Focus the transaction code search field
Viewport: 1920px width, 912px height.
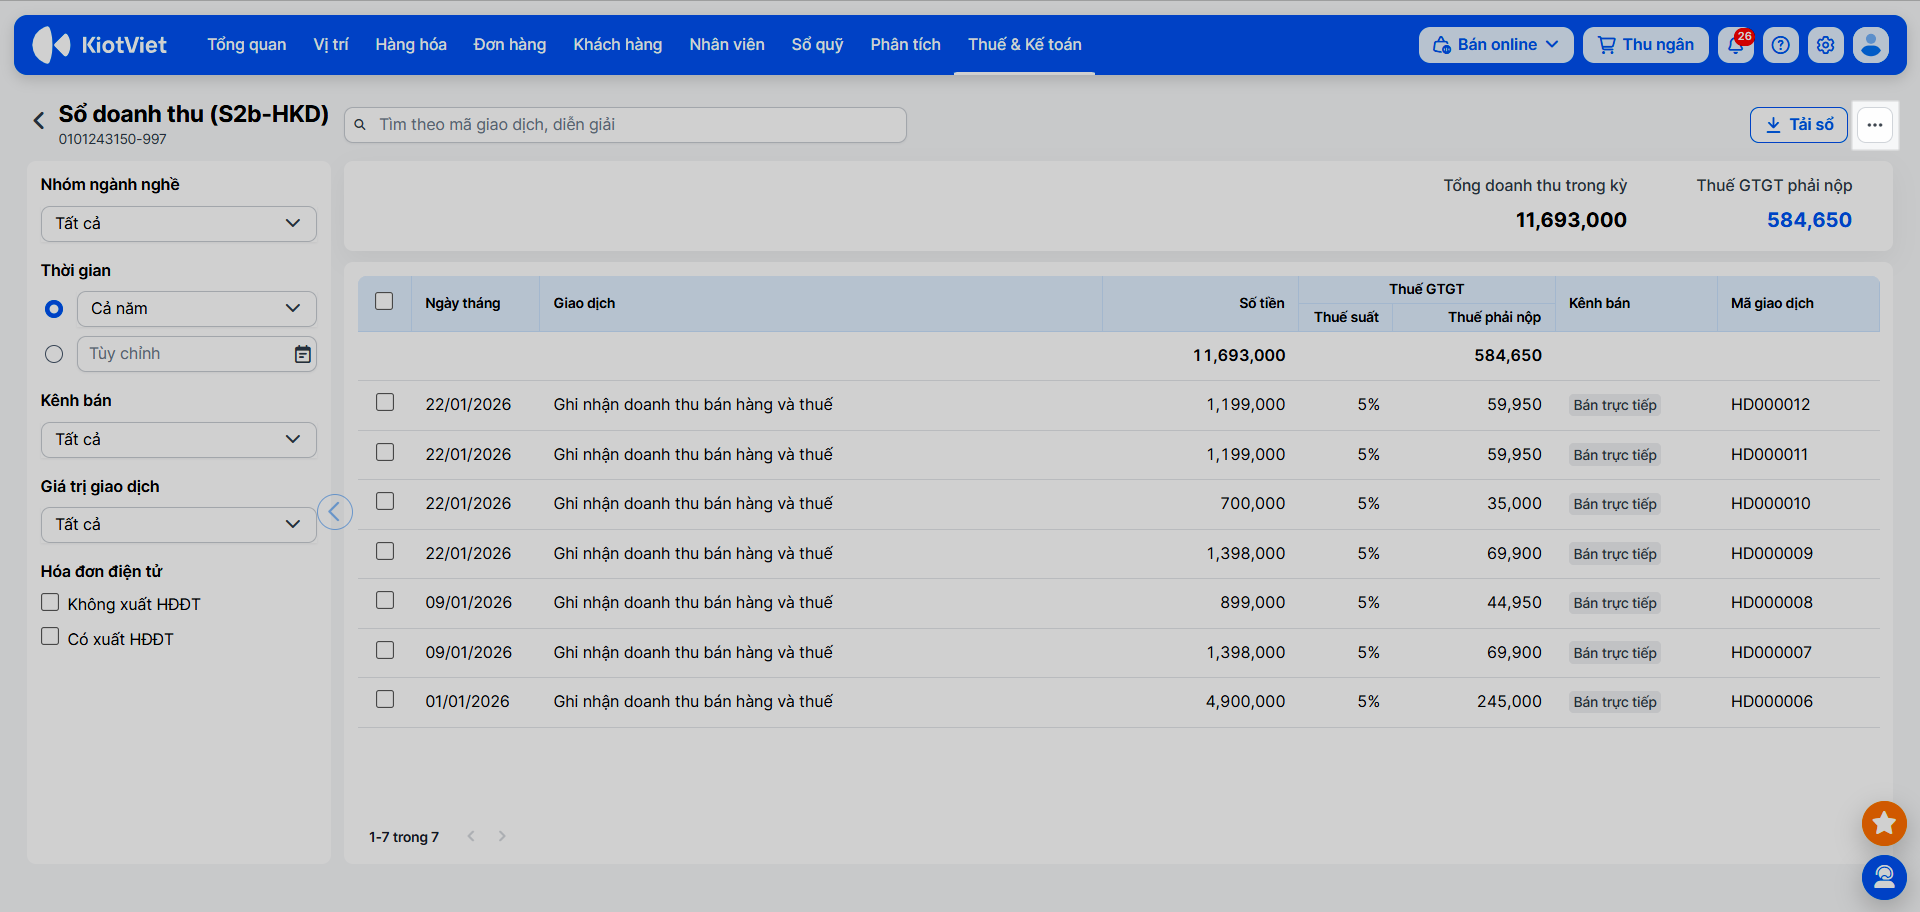tap(625, 125)
